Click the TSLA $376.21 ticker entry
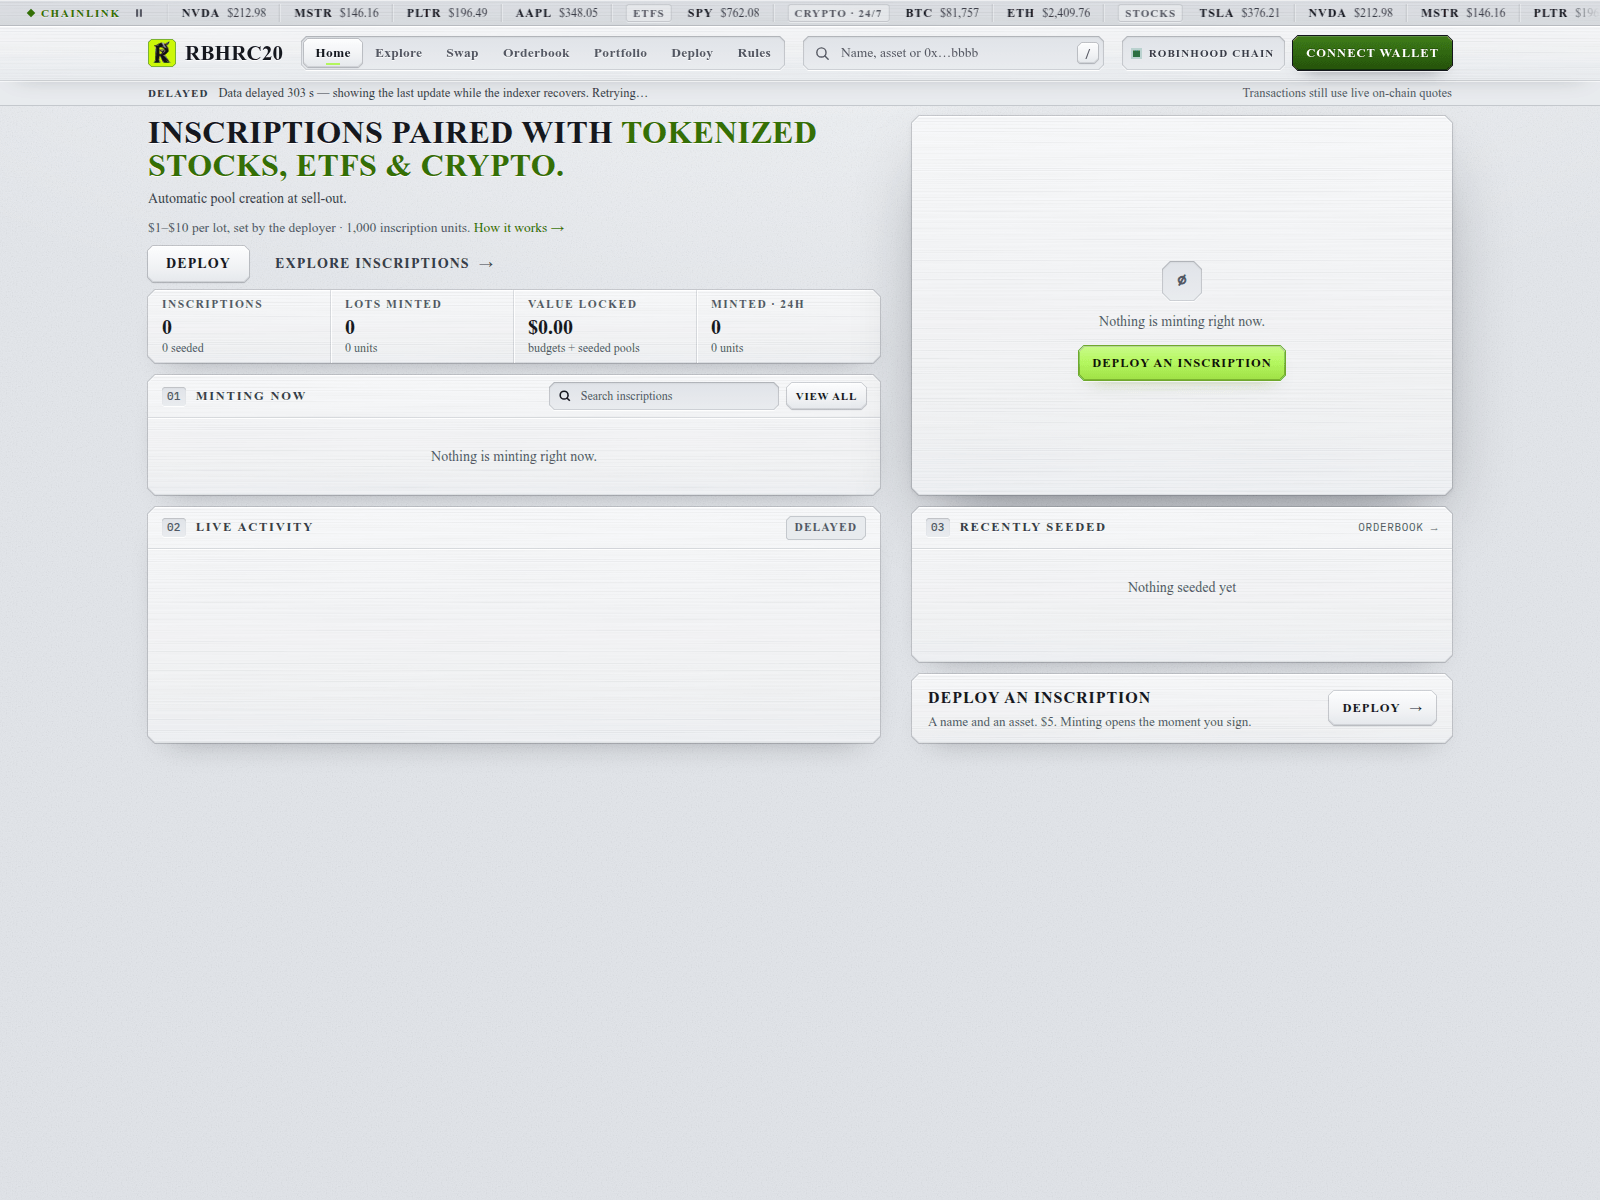The width and height of the screenshot is (1600, 1200). click(1239, 13)
